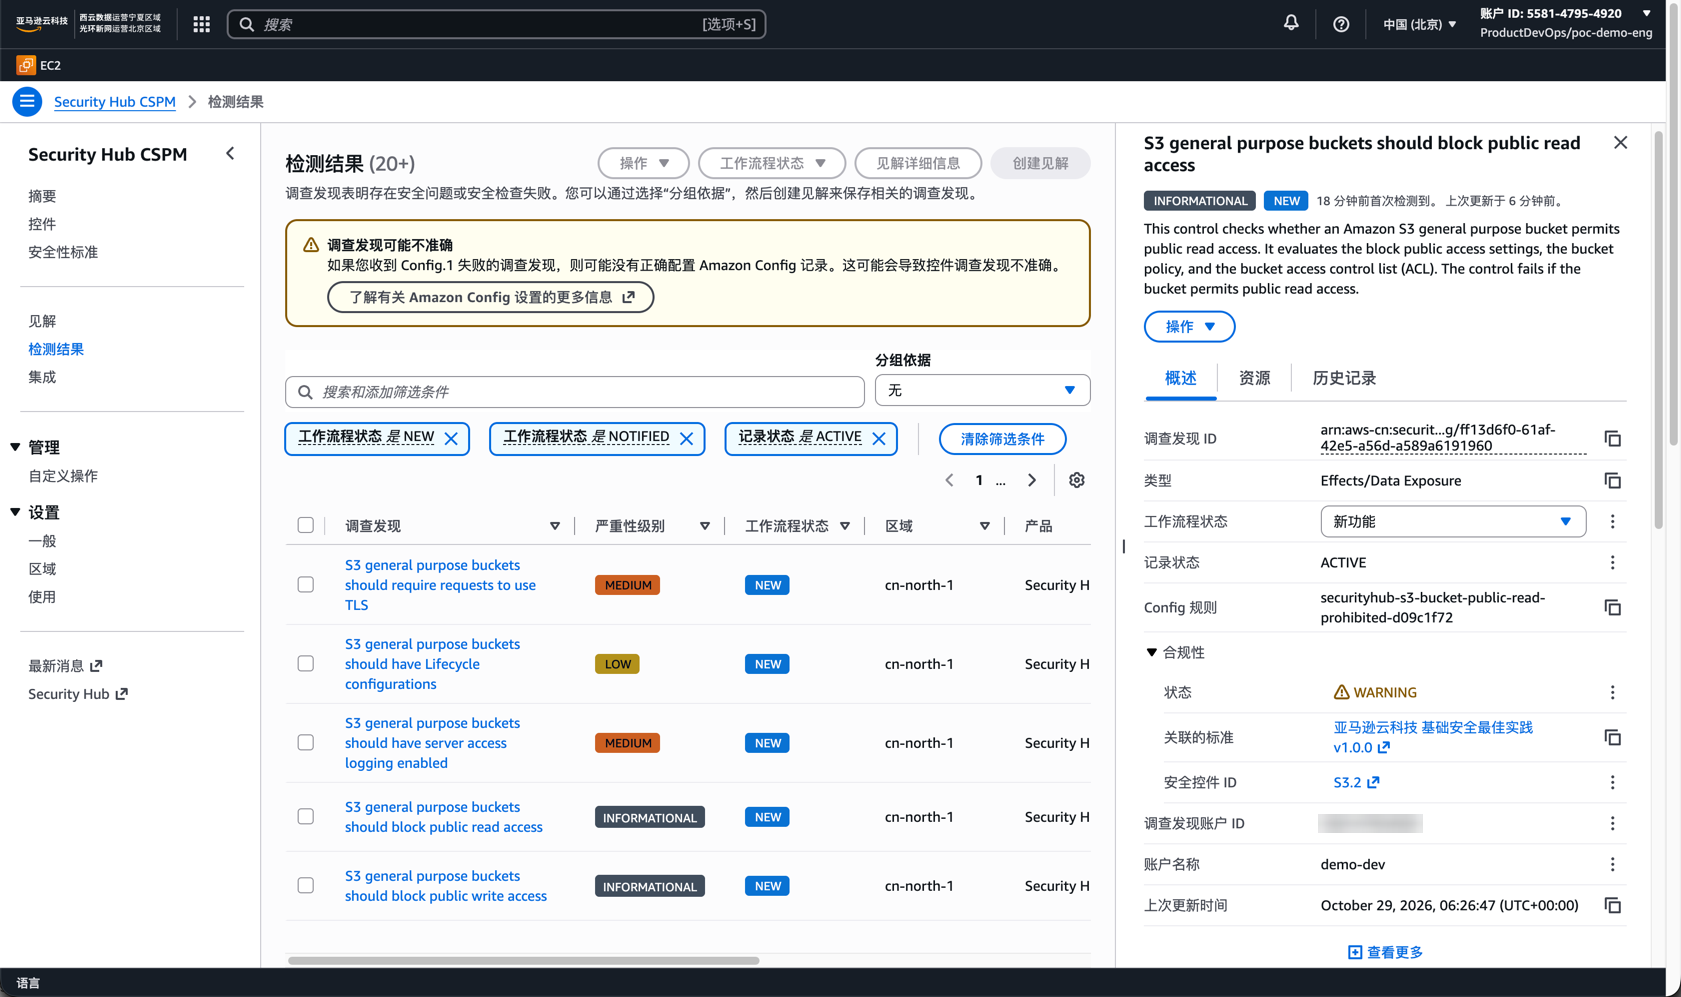
Task: Remove the 记录状态 是 ACTIVE filter
Action: coord(879,438)
